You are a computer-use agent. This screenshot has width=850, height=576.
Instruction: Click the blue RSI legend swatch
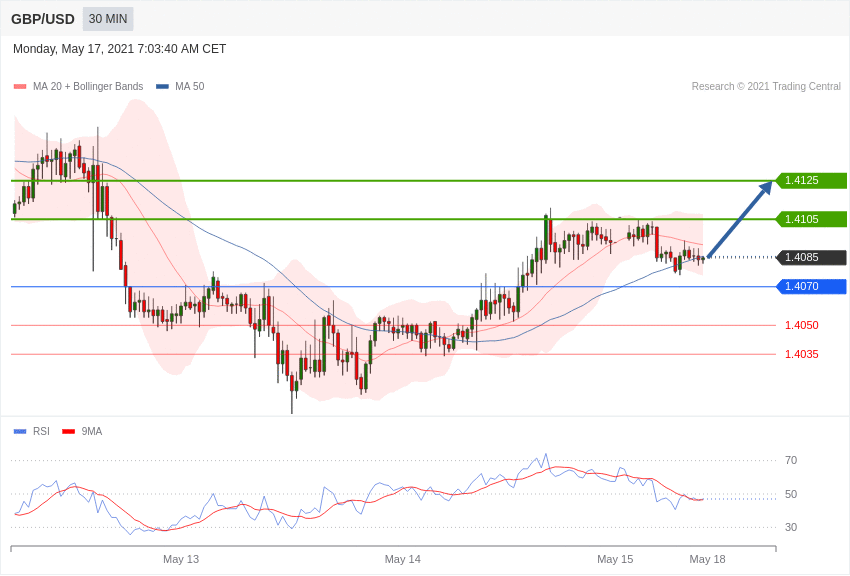pos(20,431)
